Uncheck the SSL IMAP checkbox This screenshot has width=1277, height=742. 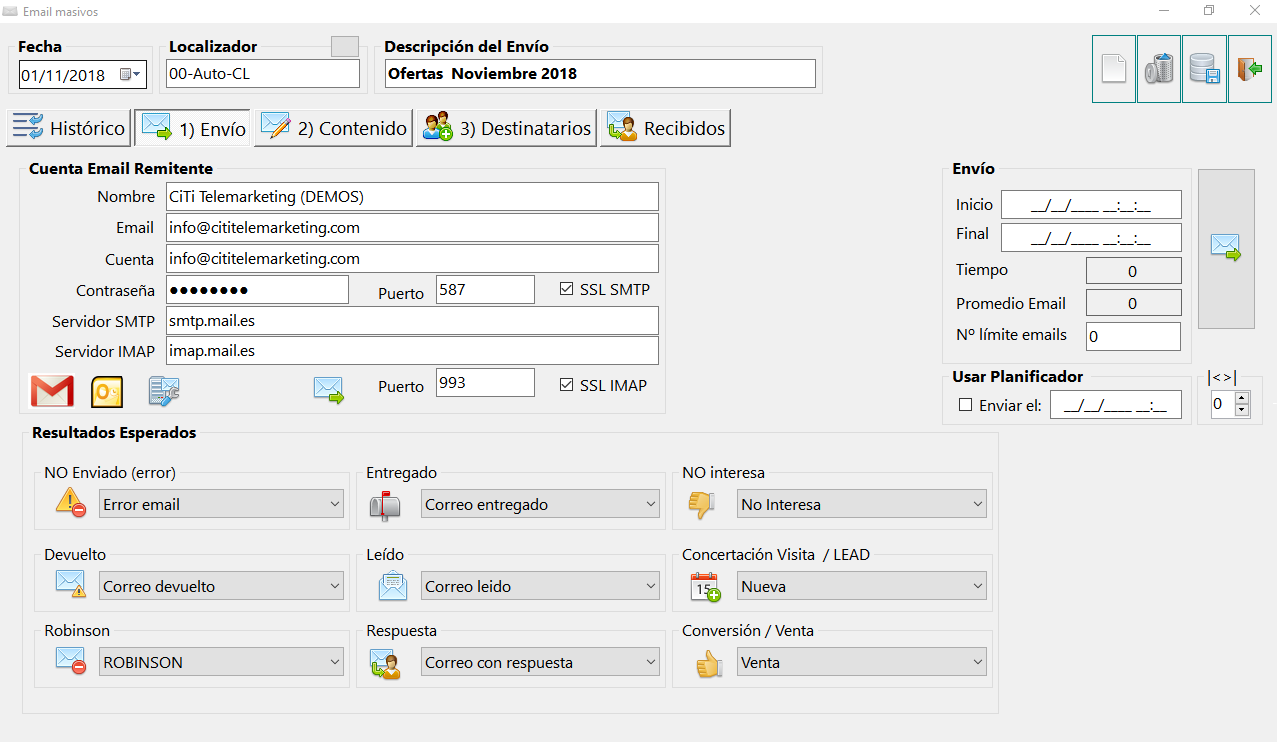pos(567,385)
